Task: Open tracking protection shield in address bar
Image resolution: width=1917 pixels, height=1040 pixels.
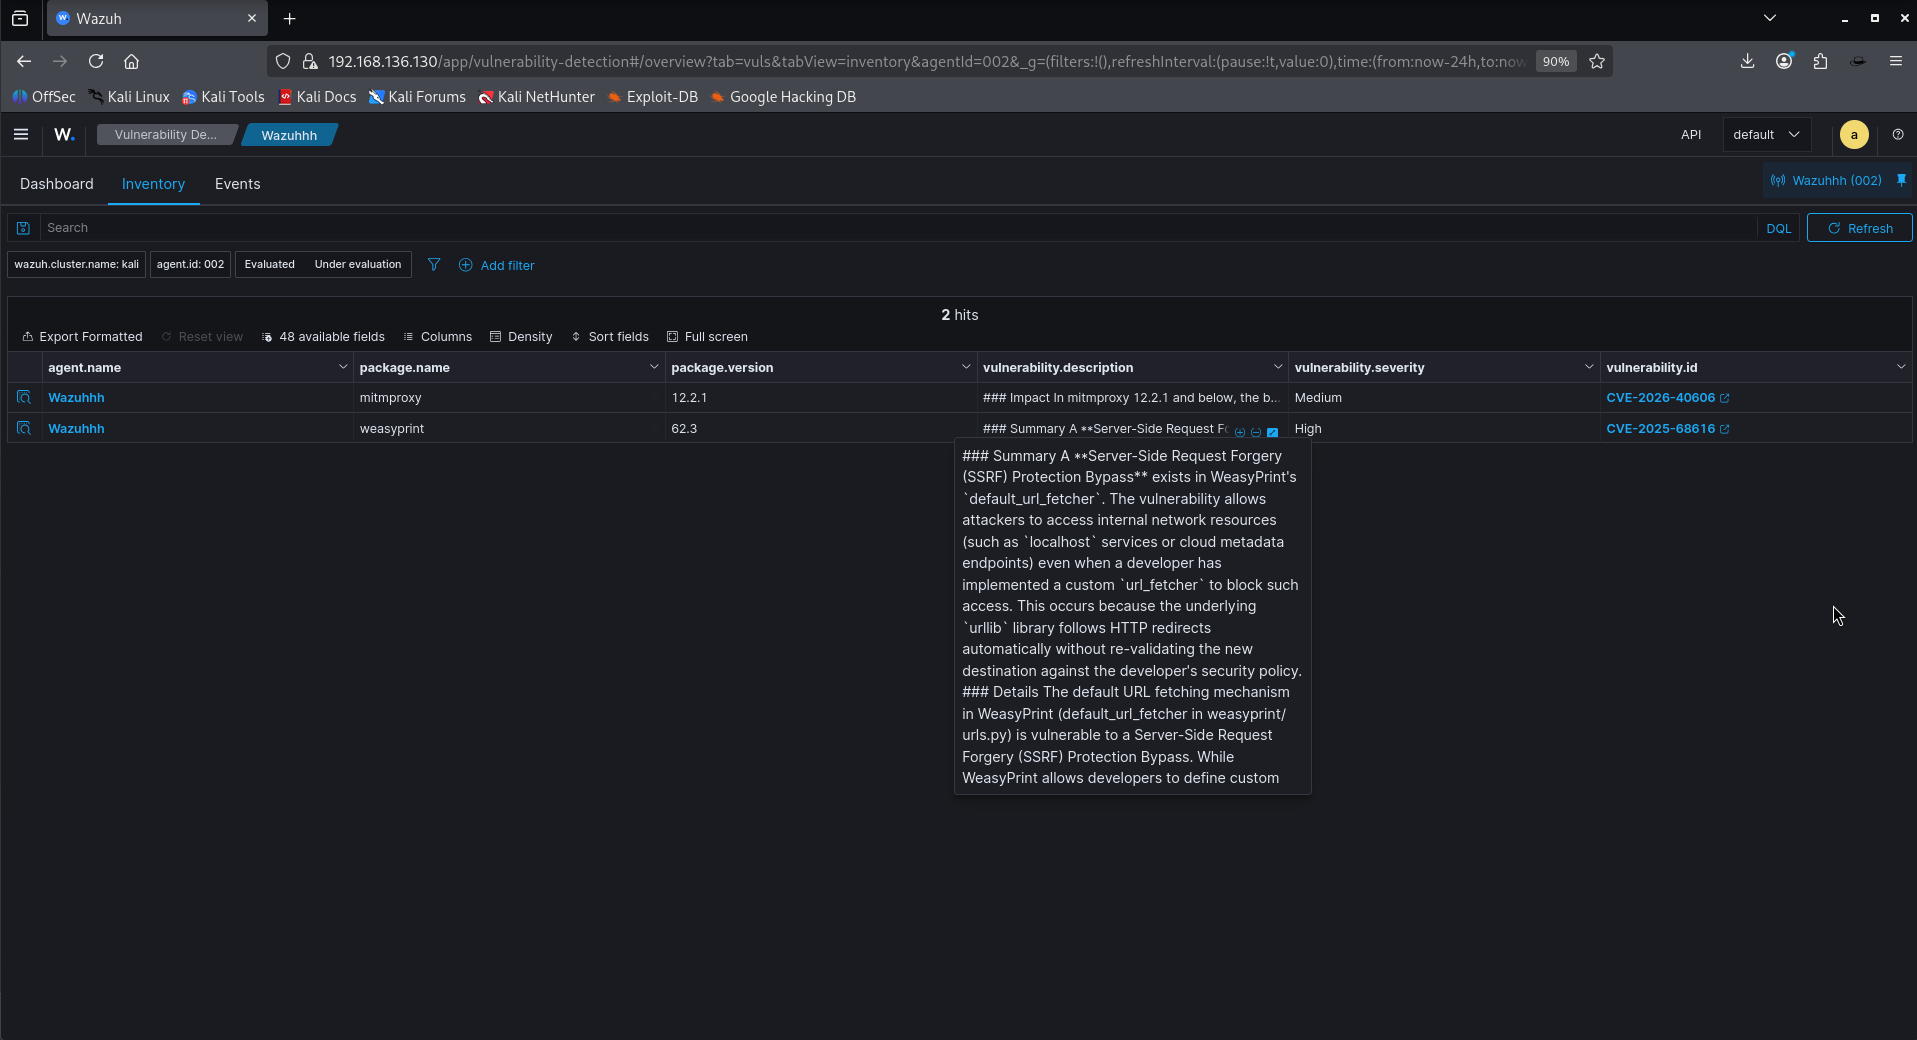Action: coord(283,61)
